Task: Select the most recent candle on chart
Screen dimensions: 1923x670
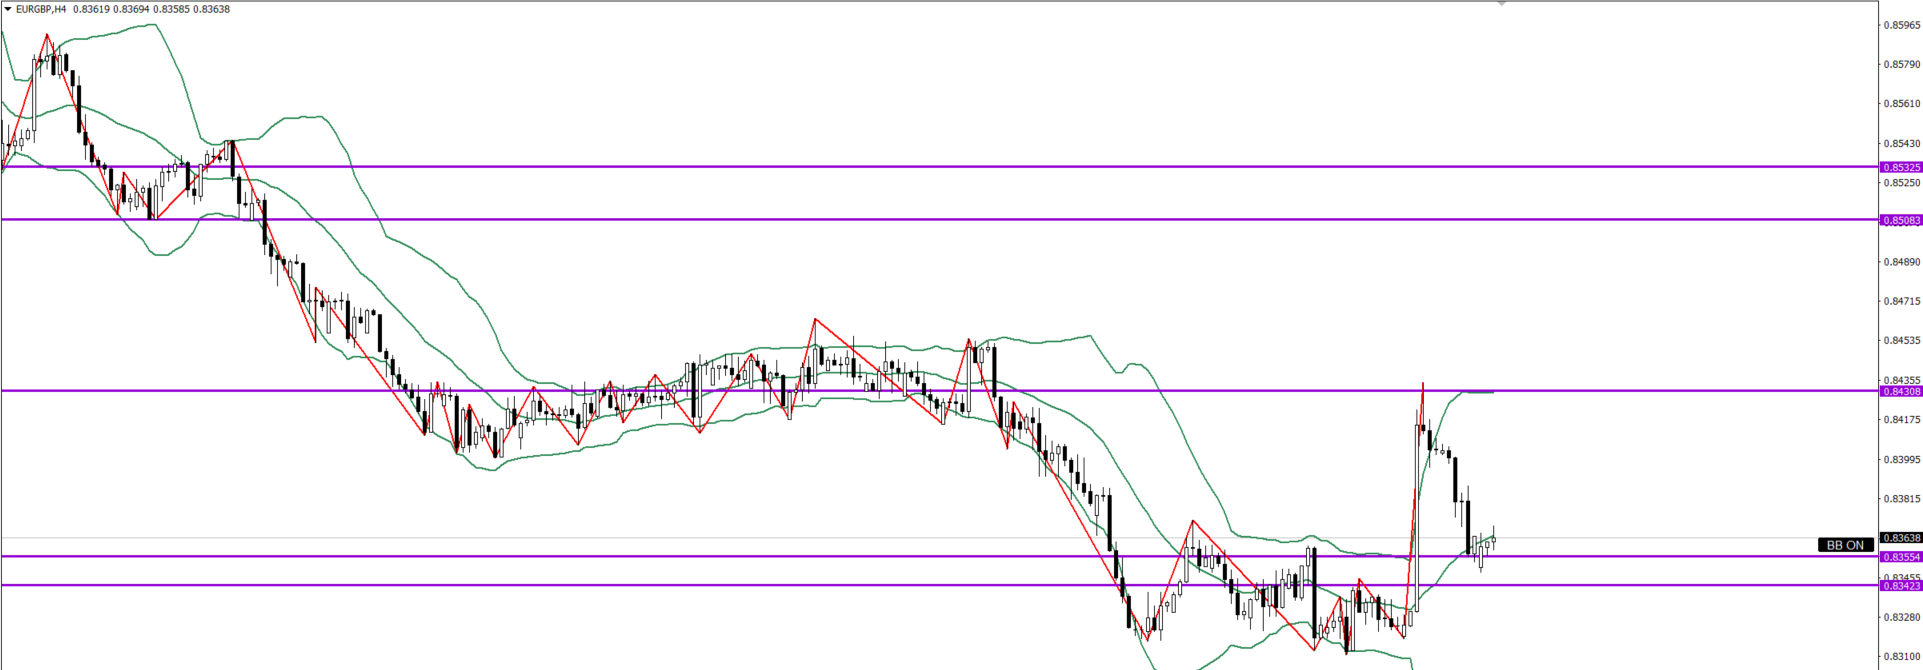Action: click(1493, 539)
